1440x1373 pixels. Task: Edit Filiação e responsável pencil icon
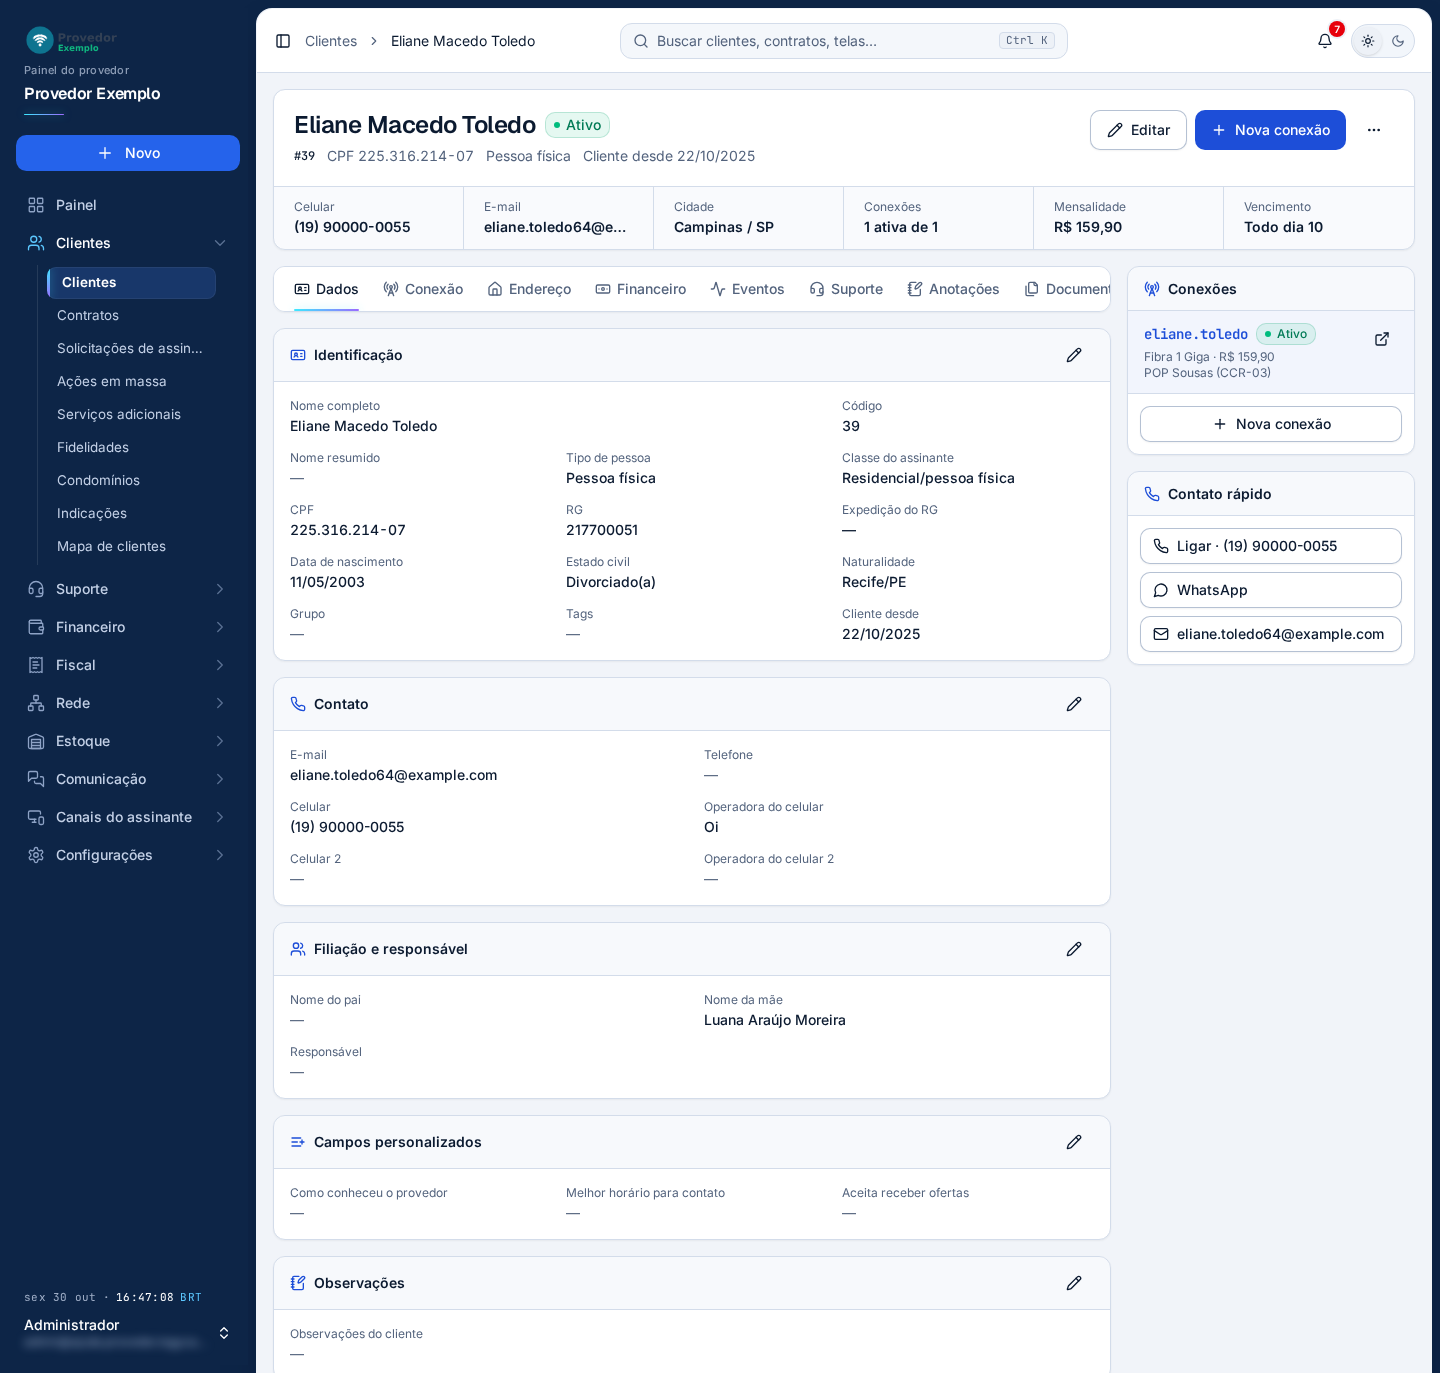1074,949
